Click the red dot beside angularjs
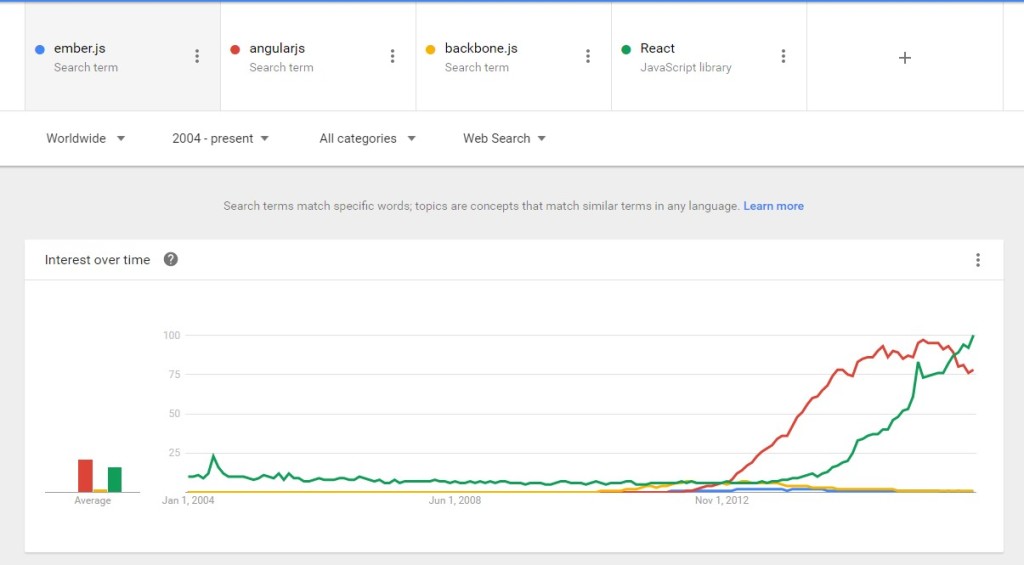The image size is (1024, 565). click(x=235, y=49)
